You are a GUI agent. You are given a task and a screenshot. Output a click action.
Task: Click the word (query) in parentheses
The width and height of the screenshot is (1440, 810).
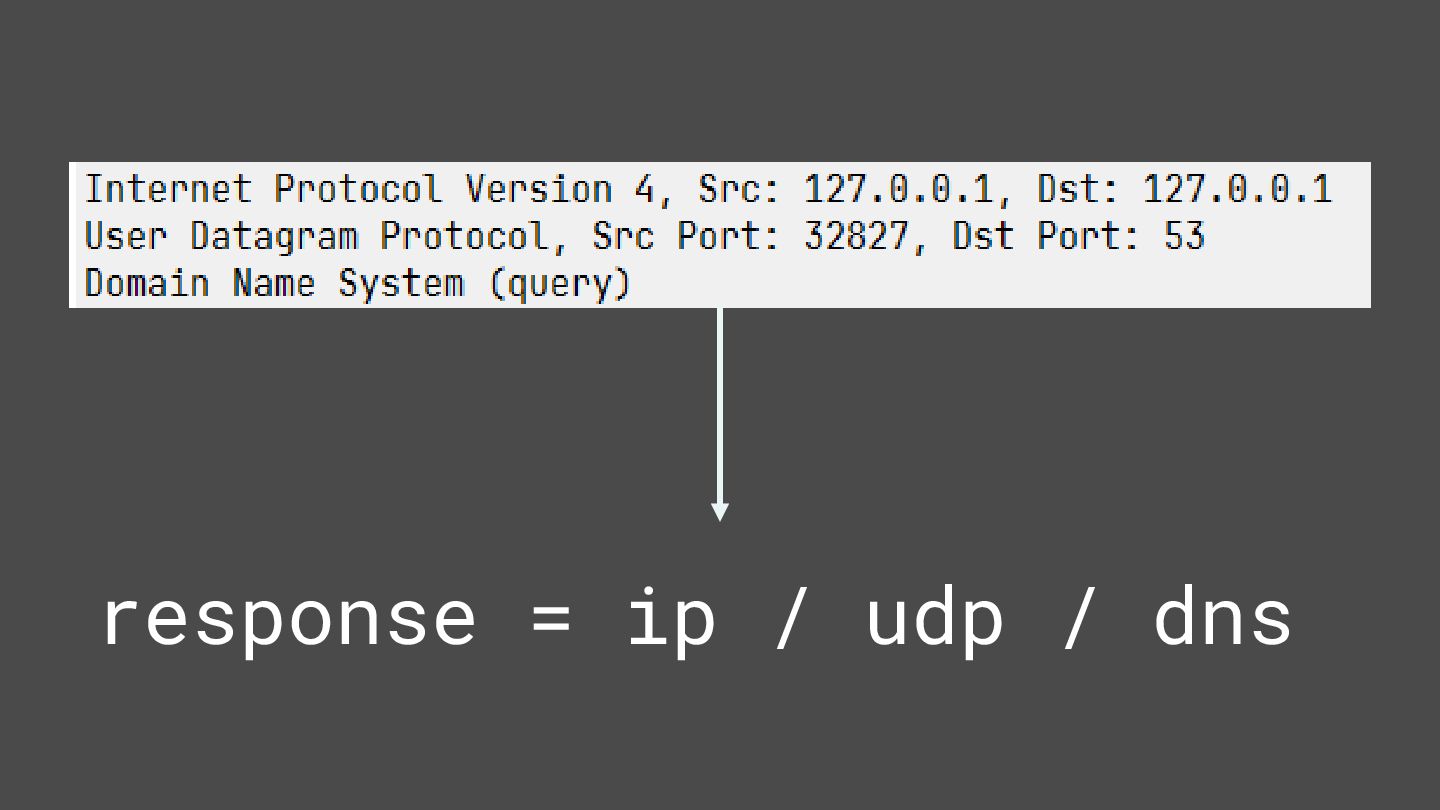coord(561,284)
